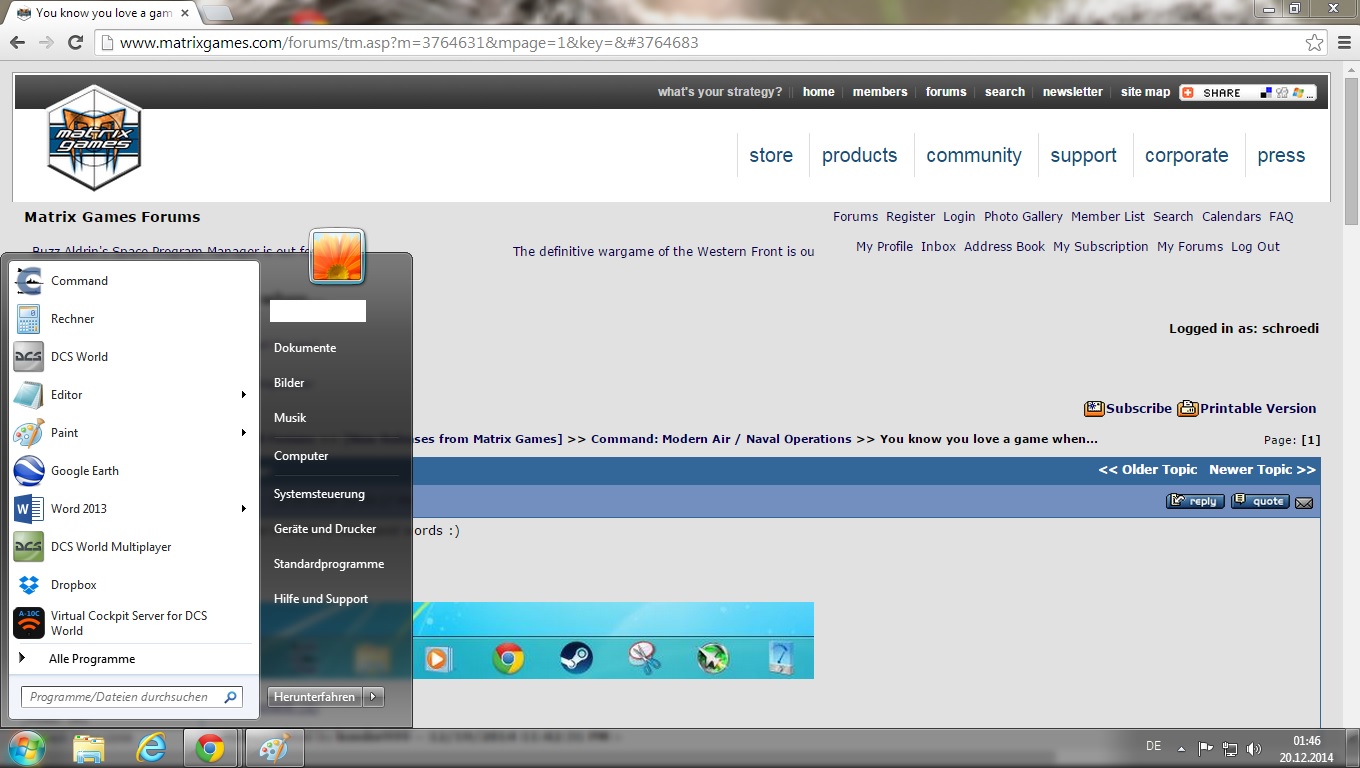1360x768 pixels.
Task: Click the DE language indicator
Action: [x=1153, y=746]
